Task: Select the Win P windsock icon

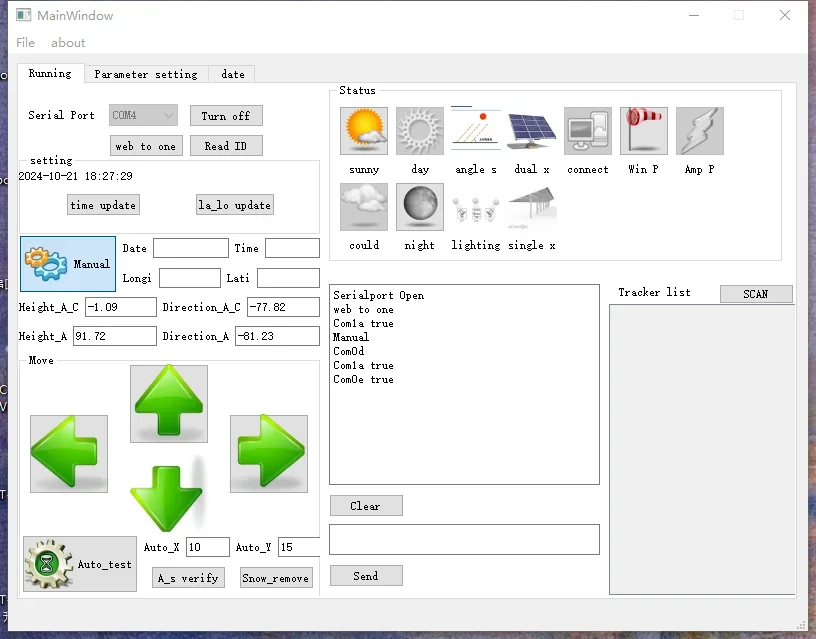Action: point(644,131)
